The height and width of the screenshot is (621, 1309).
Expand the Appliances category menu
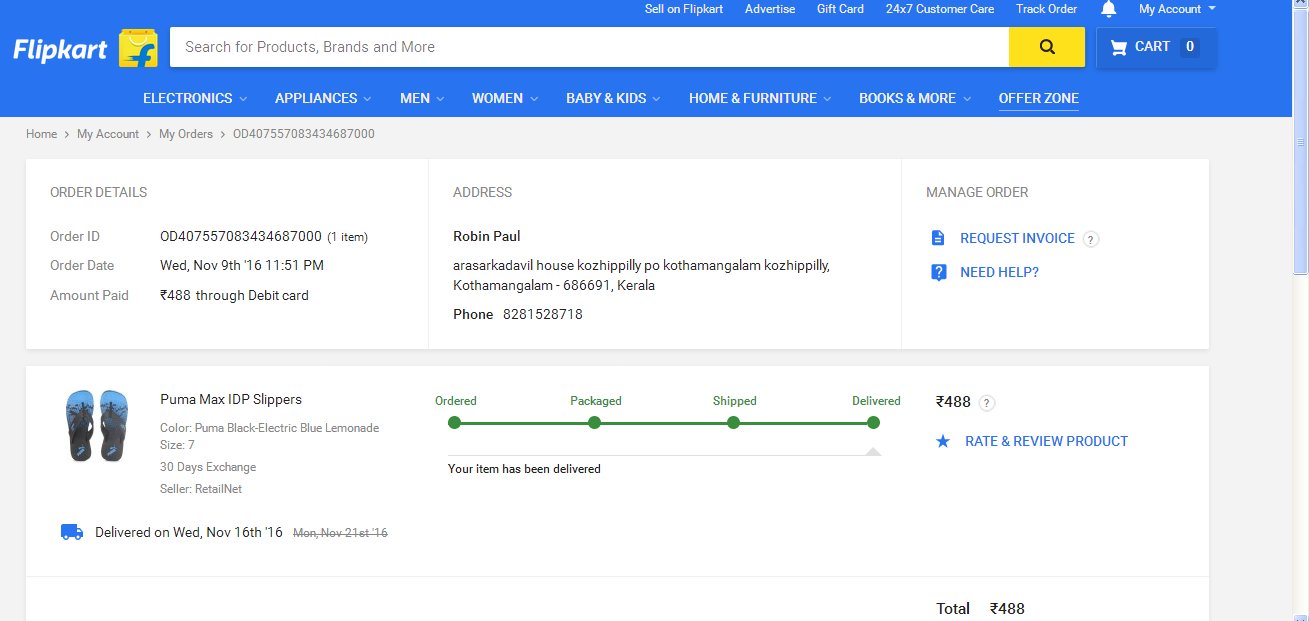pos(323,98)
